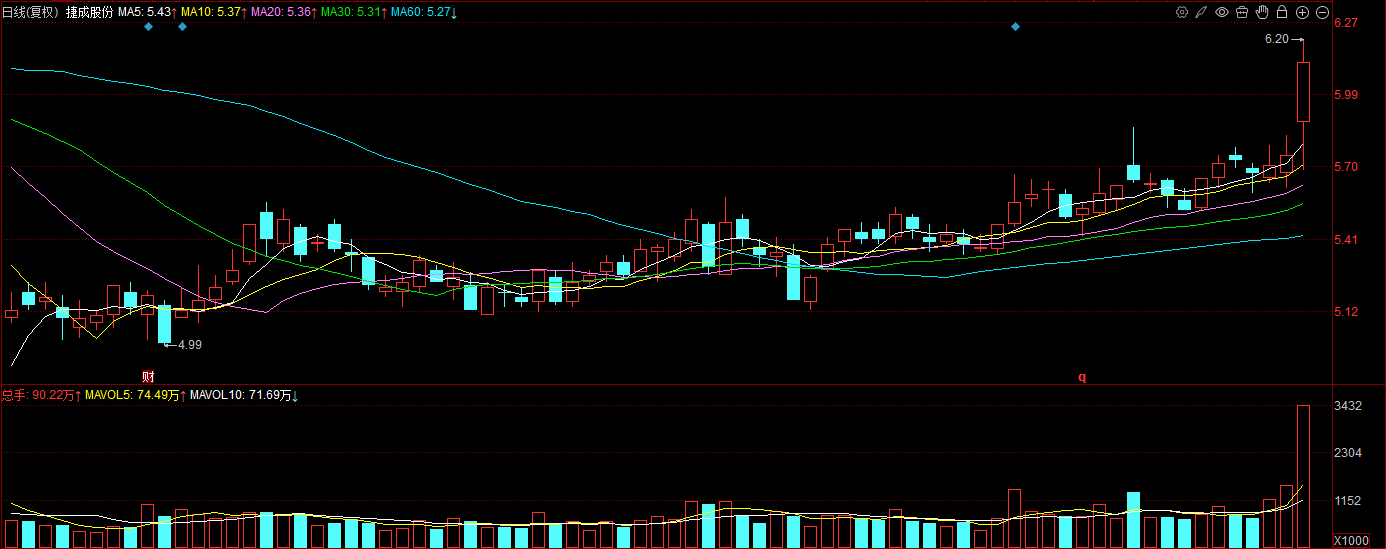Select the MAVOL10: 71.69万 label
Screen dimensions: 1386x549
pos(244,395)
